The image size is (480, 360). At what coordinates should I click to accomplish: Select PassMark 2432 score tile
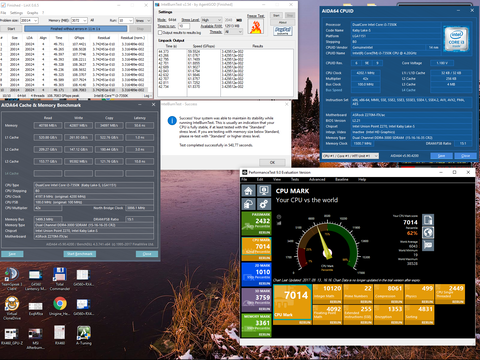point(256,224)
